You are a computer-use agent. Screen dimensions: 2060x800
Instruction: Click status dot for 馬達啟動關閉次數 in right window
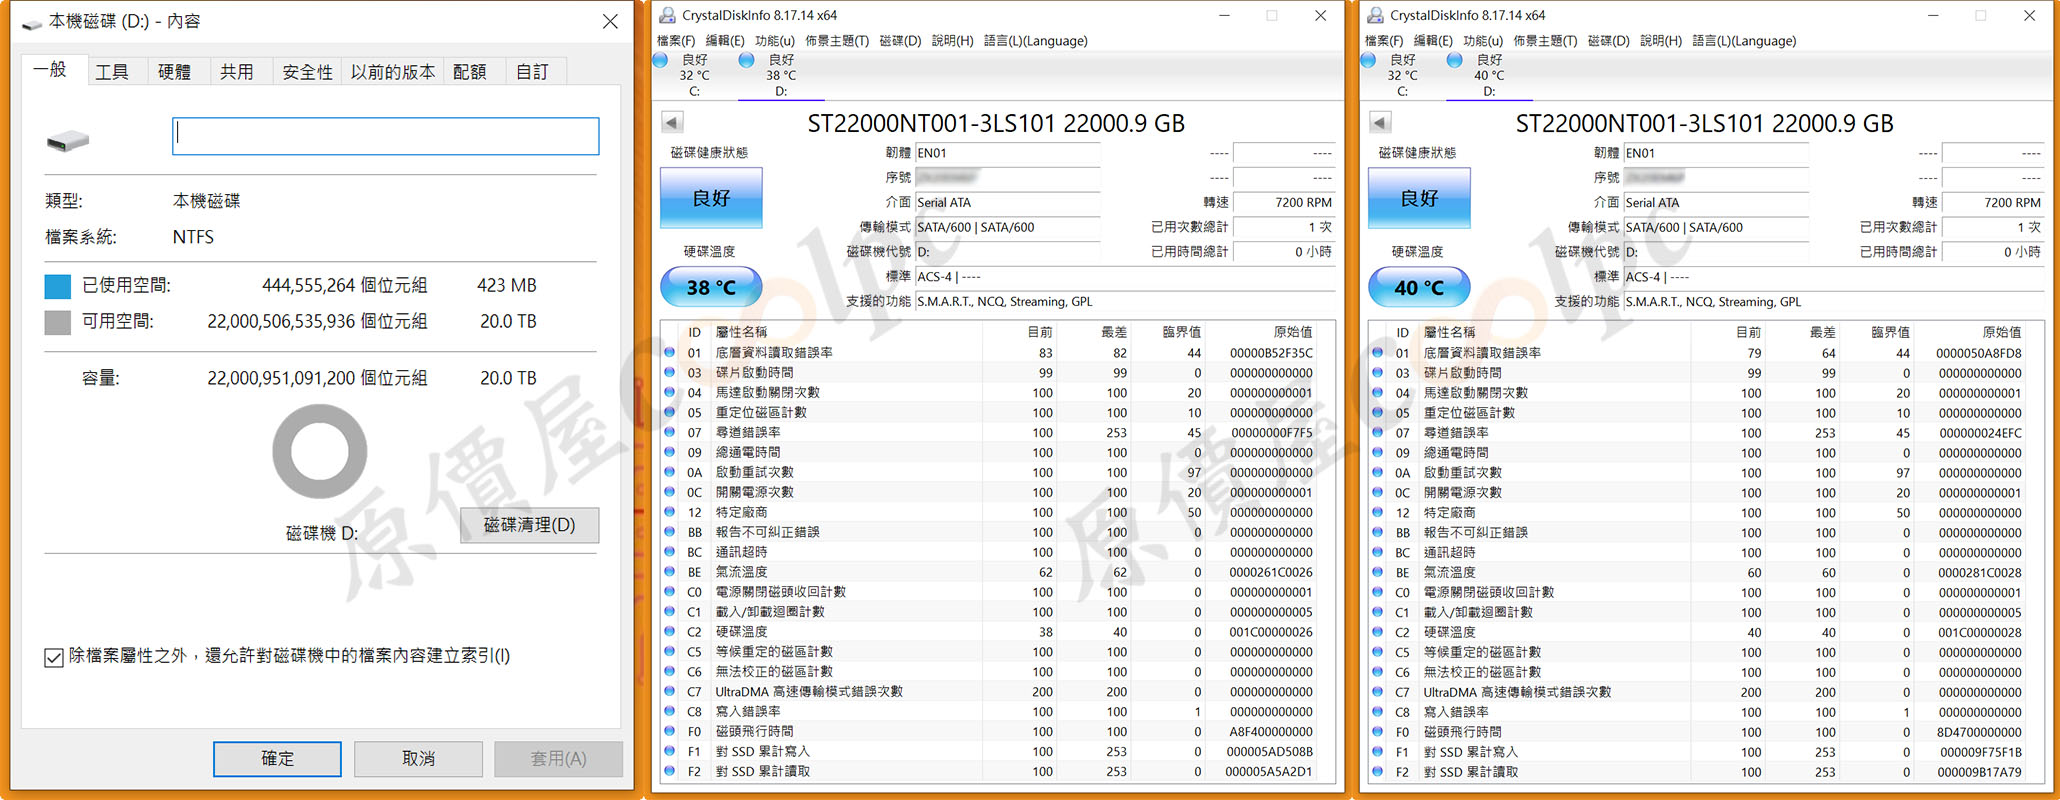pyautogui.click(x=1378, y=392)
